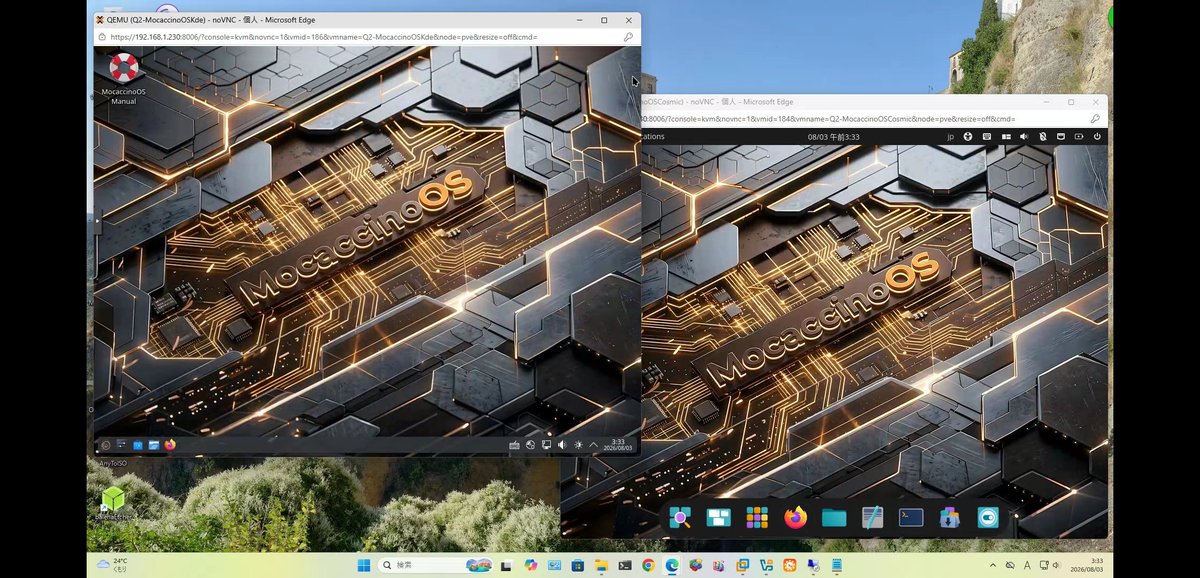Click the KDE panel clock showing 3:33
Viewport: 1200px width, 578px height.
pos(618,445)
